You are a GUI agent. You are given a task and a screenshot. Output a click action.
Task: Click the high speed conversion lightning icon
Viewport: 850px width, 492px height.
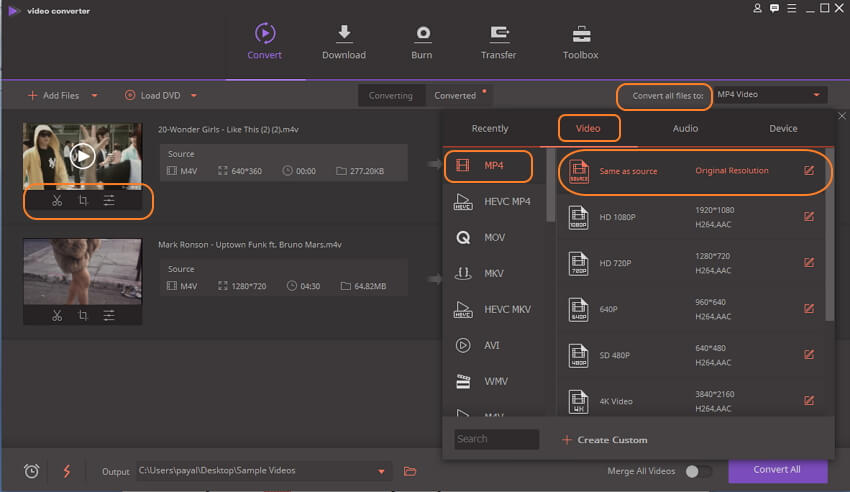(66, 471)
